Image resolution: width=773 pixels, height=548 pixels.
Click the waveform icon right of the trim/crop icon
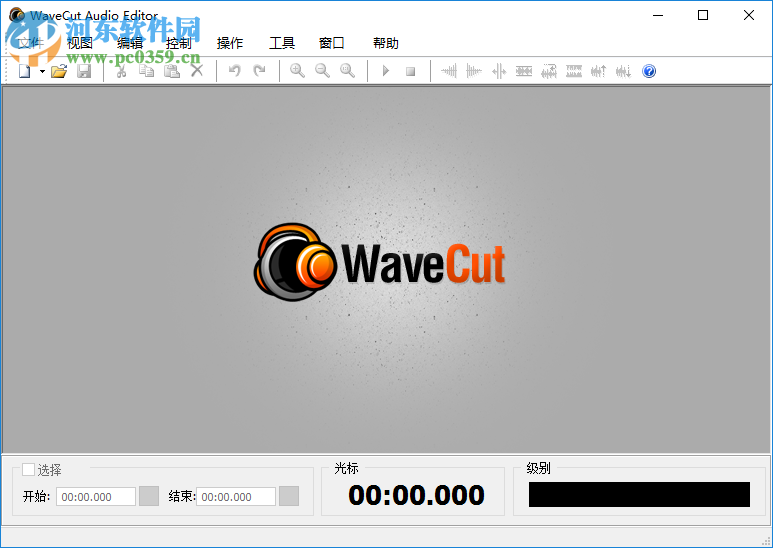click(524, 71)
